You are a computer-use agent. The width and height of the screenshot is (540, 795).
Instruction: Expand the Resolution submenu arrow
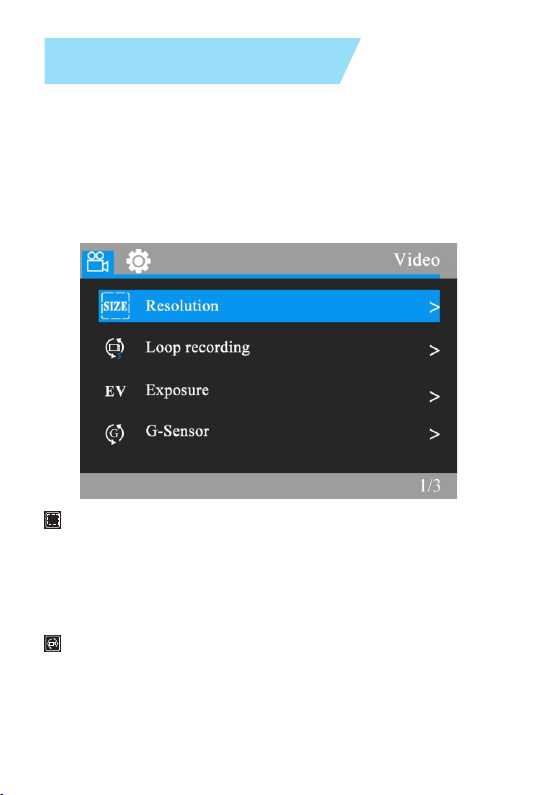coord(434,307)
